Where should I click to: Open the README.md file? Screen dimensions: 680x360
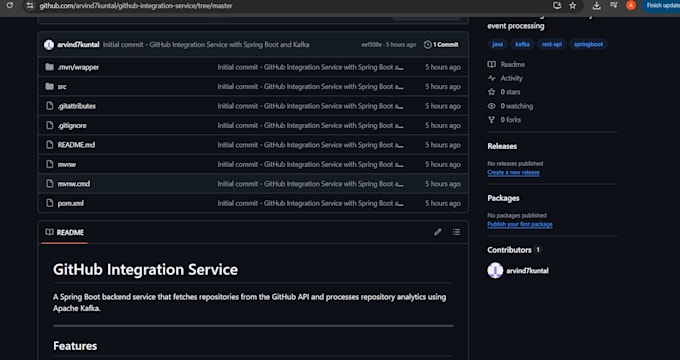[x=76, y=145]
